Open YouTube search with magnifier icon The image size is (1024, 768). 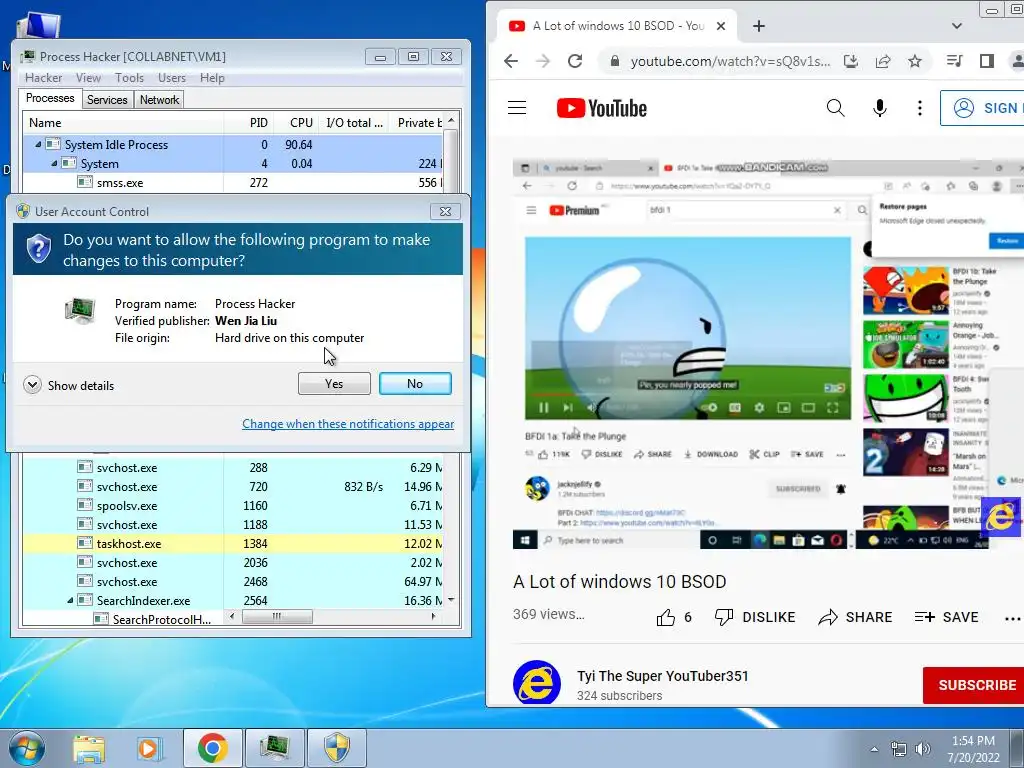coord(835,108)
